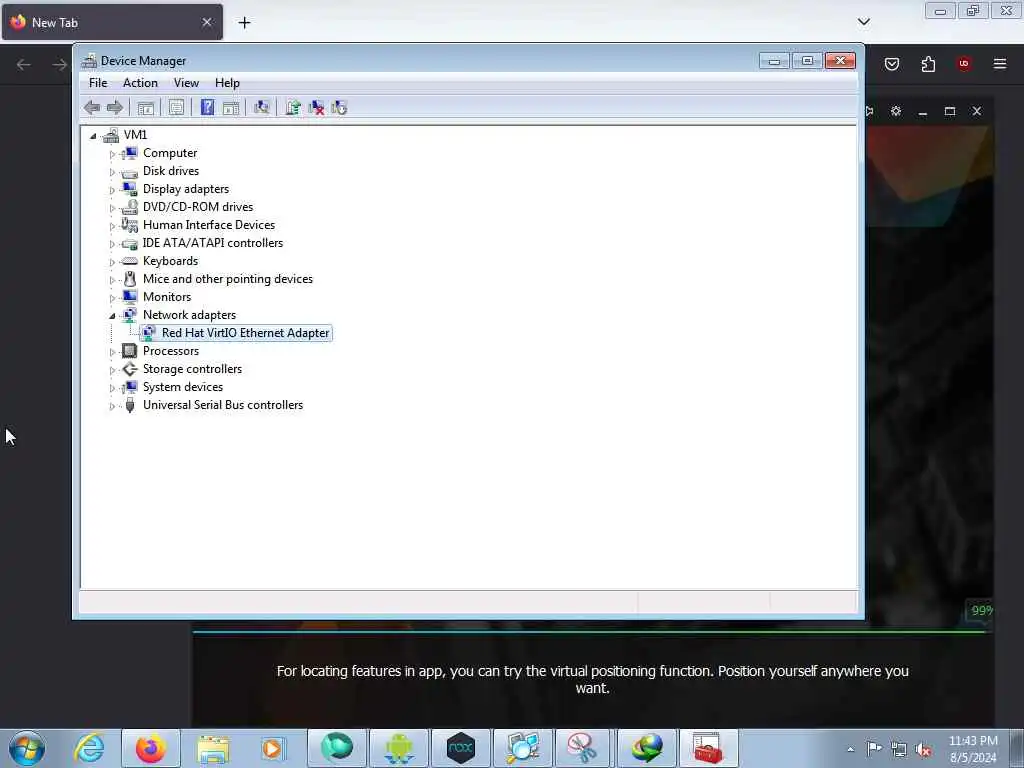Click the USB controllers plug icon
Image resolution: width=1024 pixels, height=768 pixels.
[x=130, y=405]
